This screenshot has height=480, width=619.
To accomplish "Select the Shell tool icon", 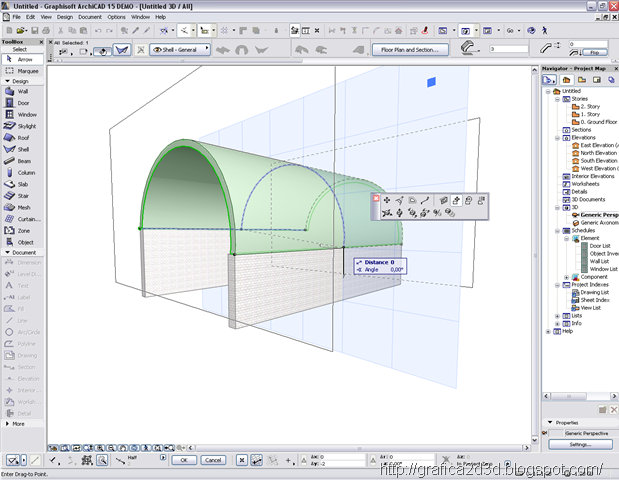I will [9, 149].
